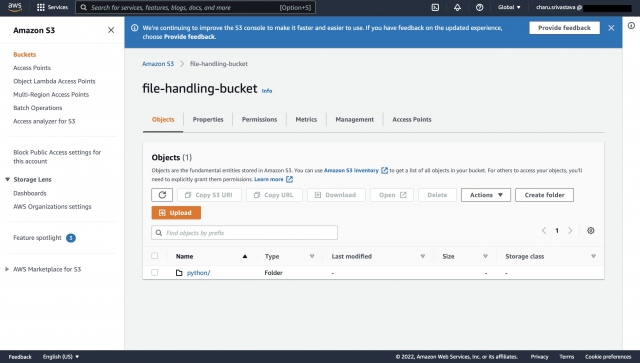Image resolution: width=640 pixels, height=363 pixels.
Task: Open the info panel icon at far right
Action: coord(631,26)
